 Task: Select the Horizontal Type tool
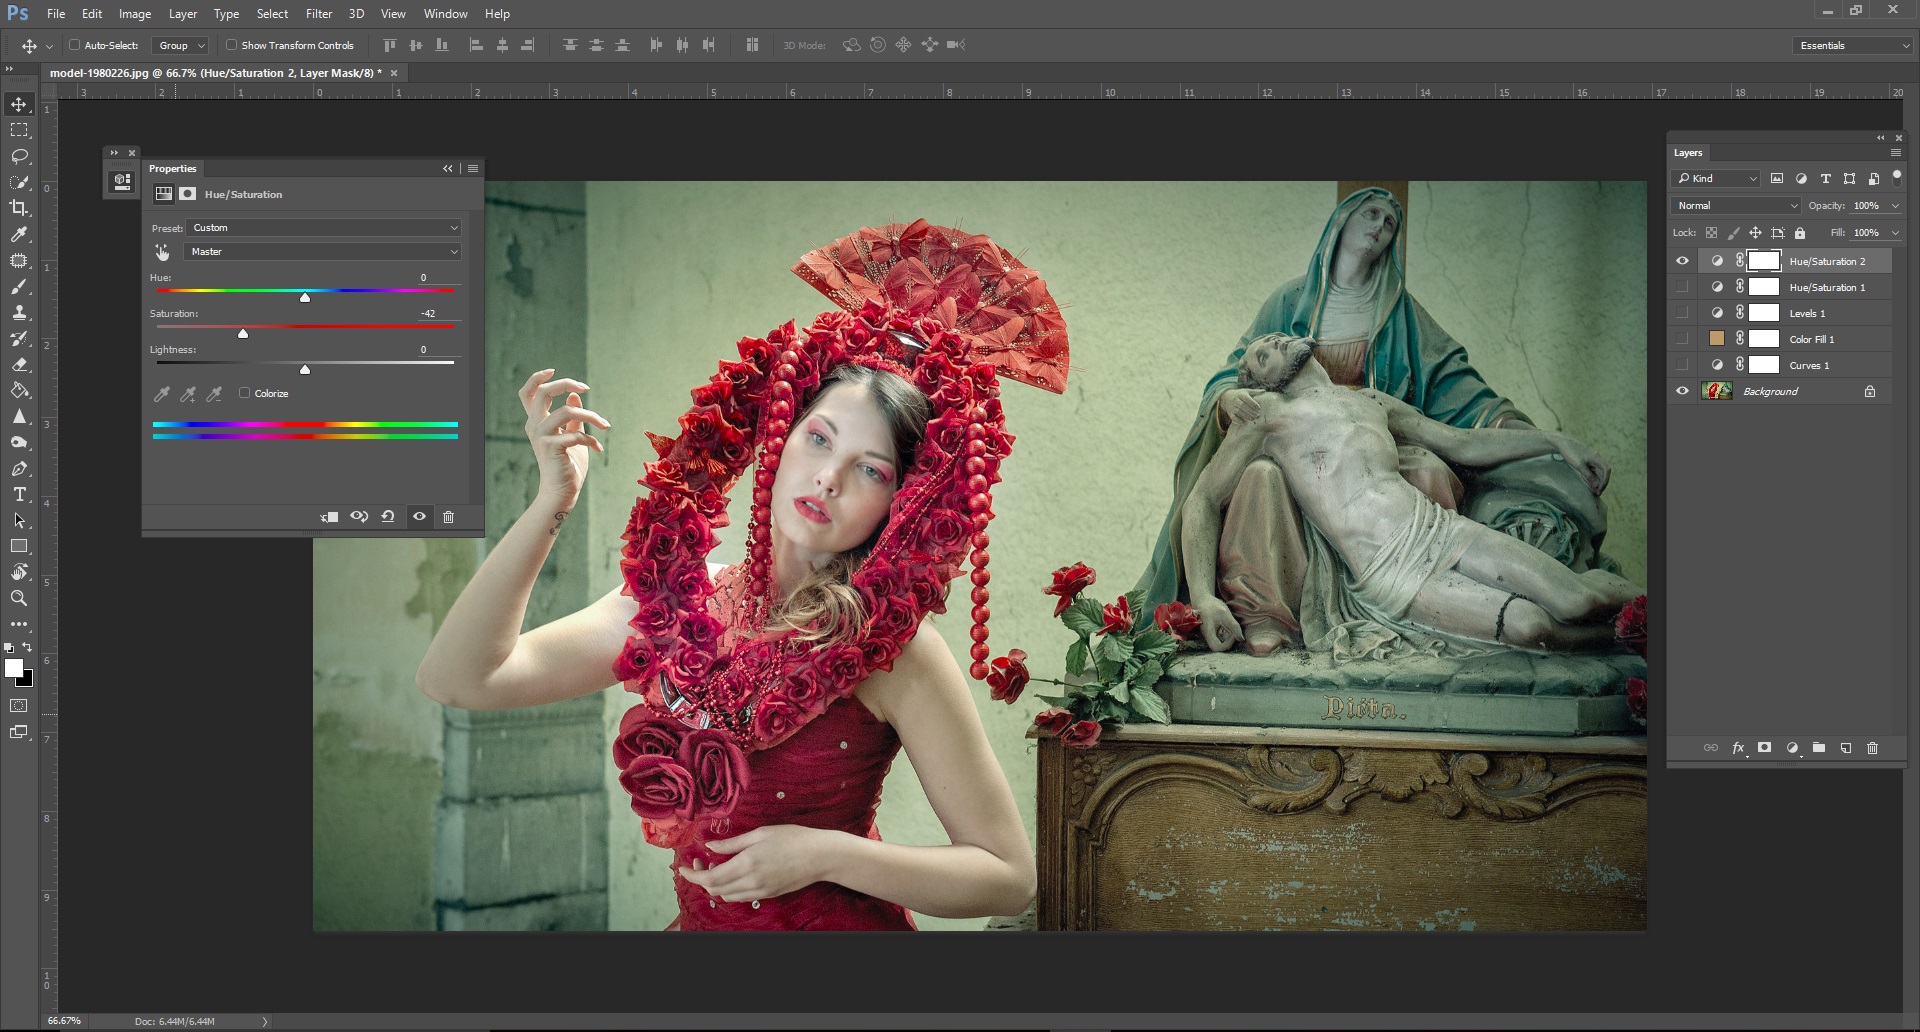tap(19, 495)
